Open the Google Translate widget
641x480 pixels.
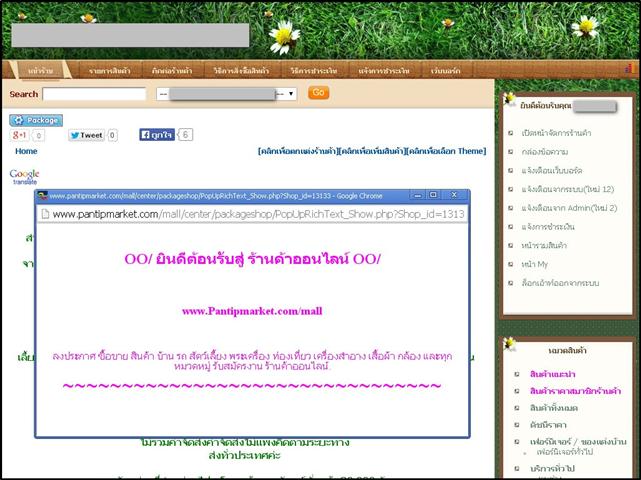click(x=24, y=177)
